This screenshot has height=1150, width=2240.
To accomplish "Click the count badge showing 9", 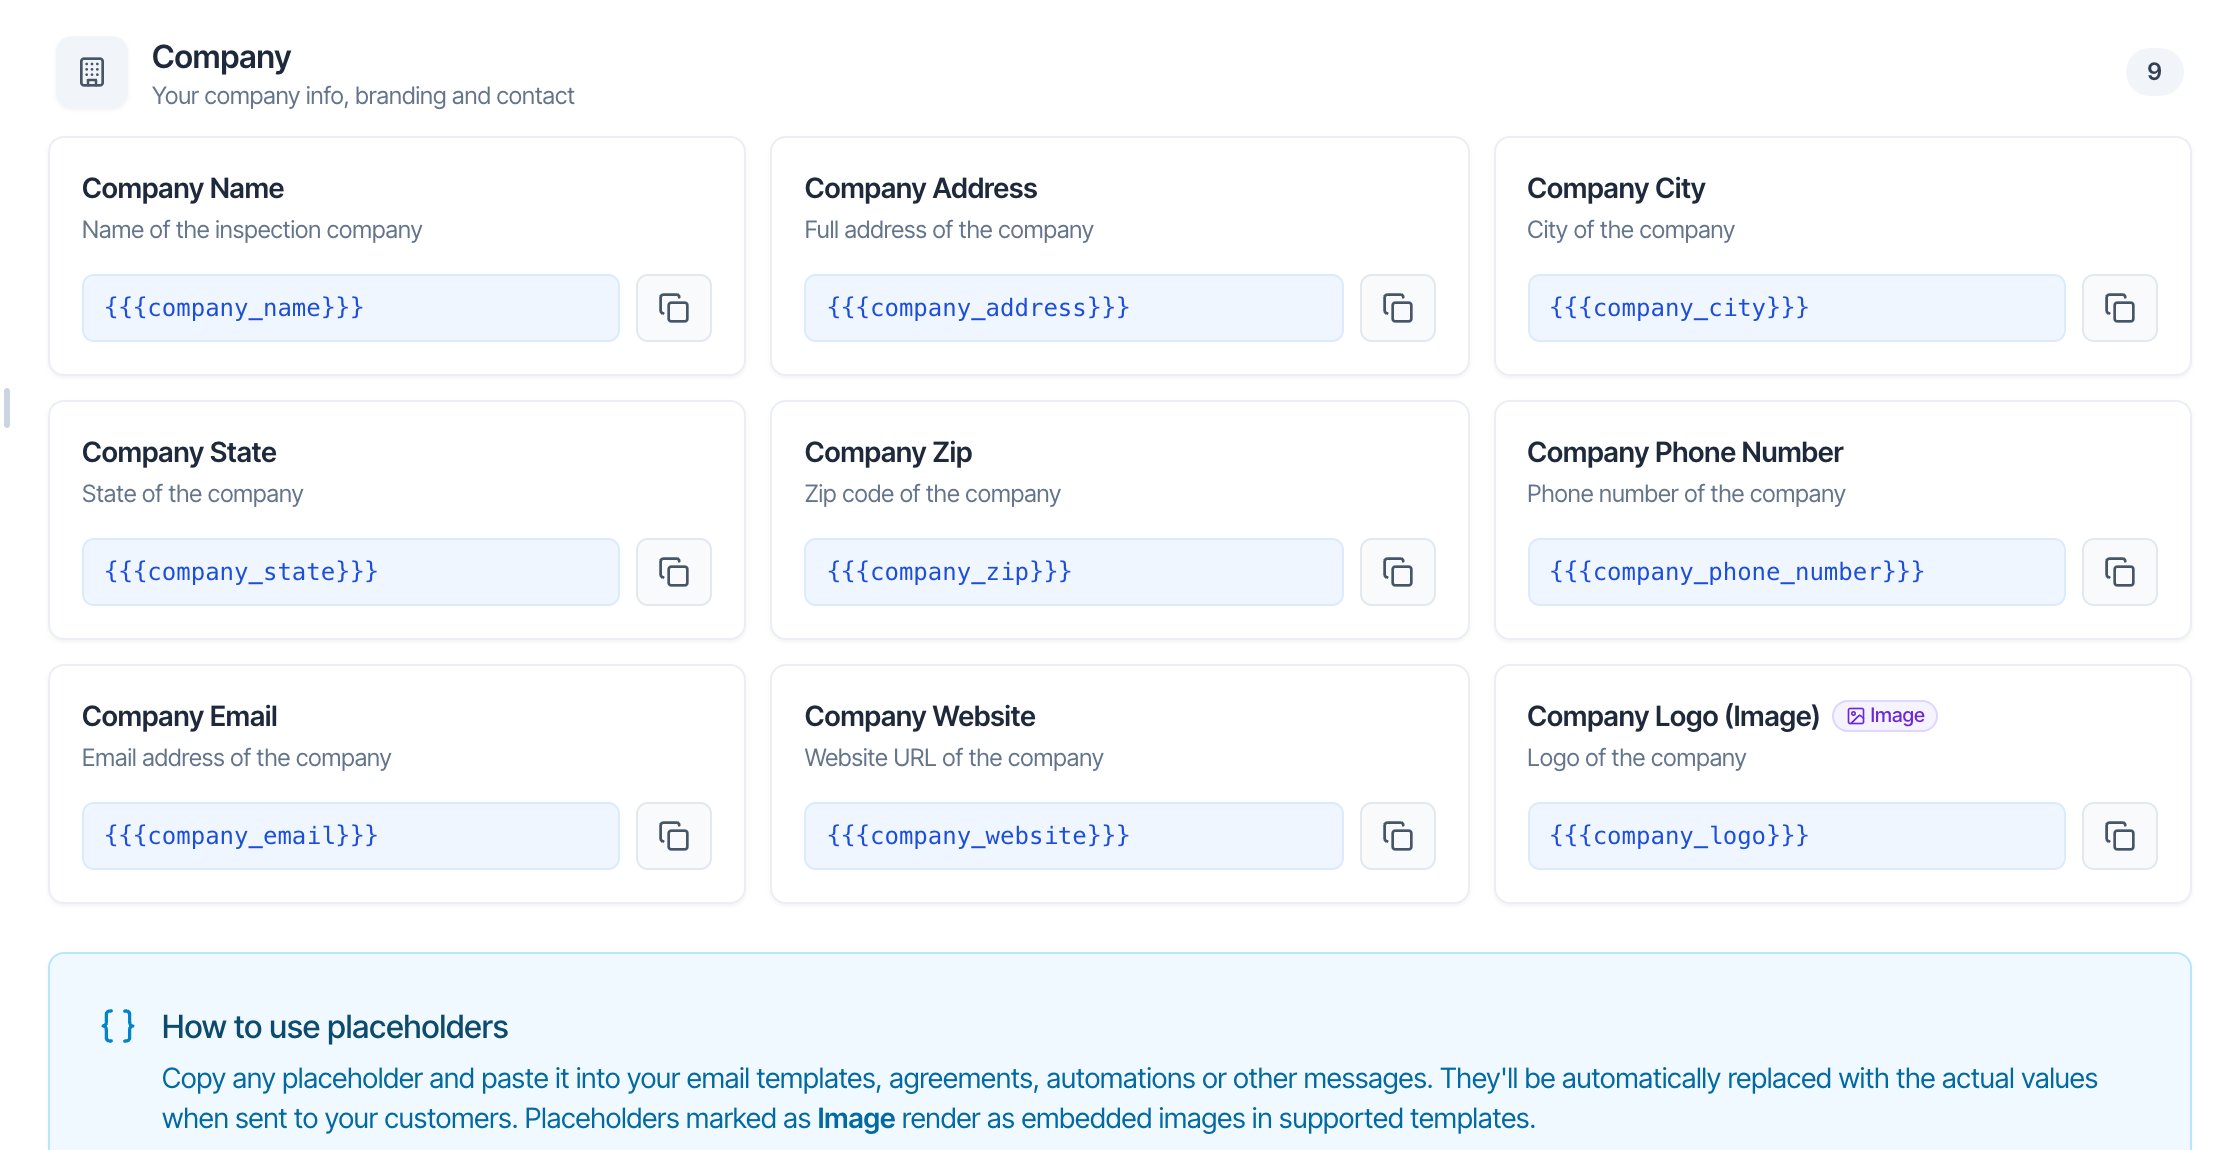I will click(2154, 72).
